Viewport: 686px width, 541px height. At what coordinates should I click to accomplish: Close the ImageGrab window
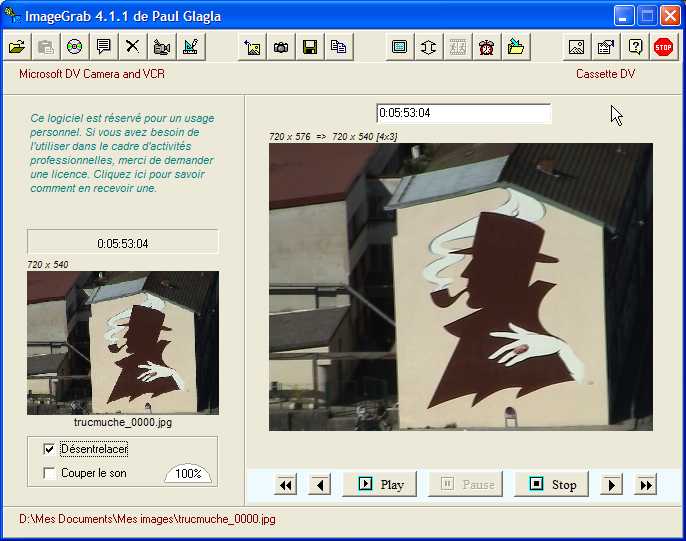click(670, 16)
